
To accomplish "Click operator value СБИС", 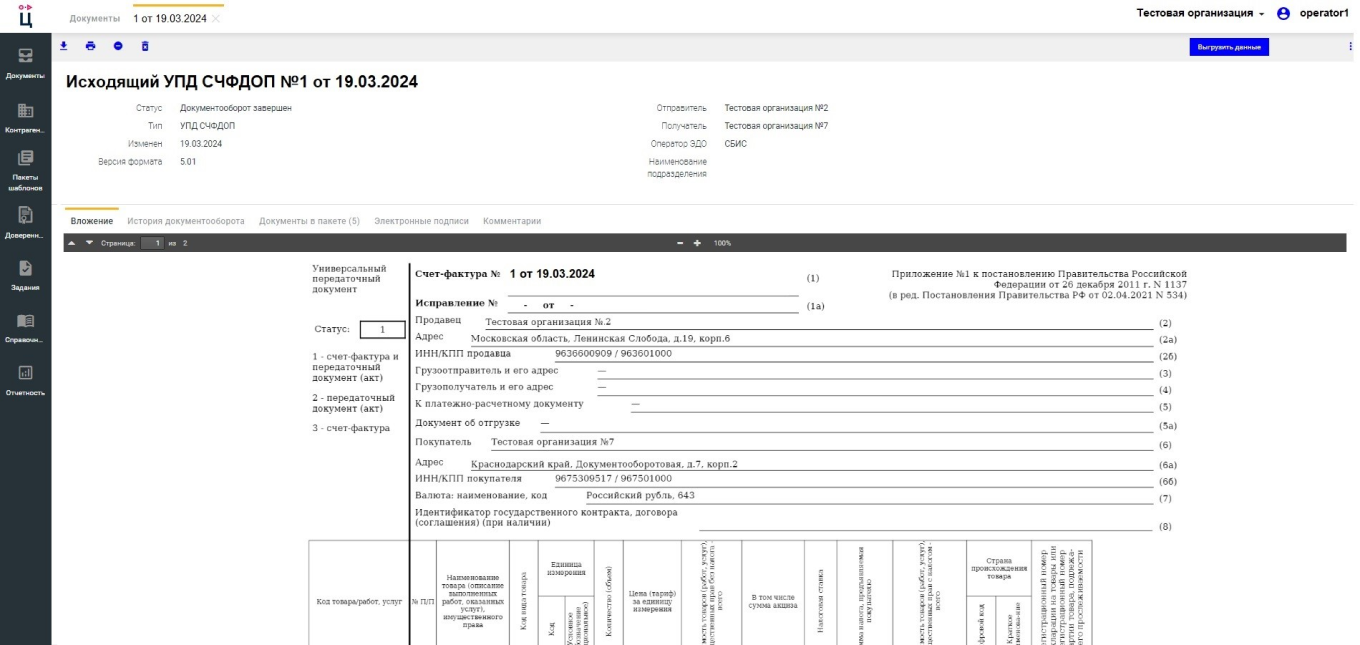I will pos(735,144).
